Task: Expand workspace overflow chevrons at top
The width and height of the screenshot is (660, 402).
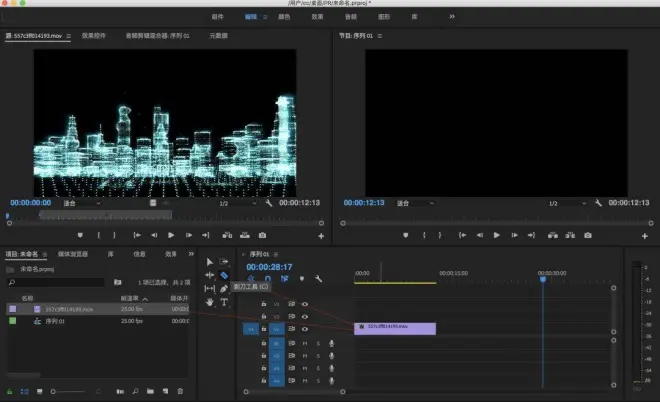Action: point(452,16)
